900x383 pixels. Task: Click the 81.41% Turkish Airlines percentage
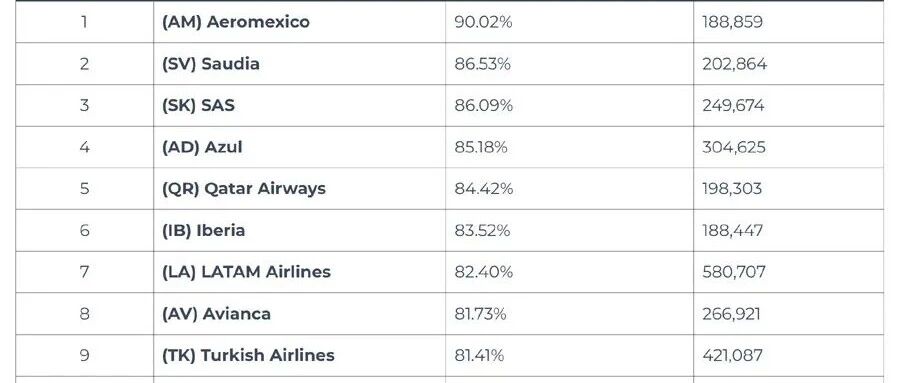479,355
